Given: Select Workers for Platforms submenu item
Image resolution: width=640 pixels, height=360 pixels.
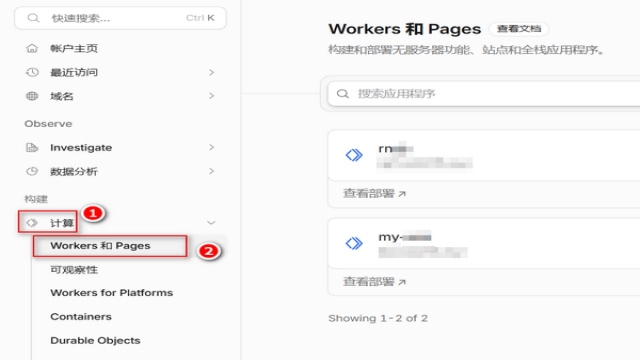Looking at the screenshot, I should click(x=111, y=293).
